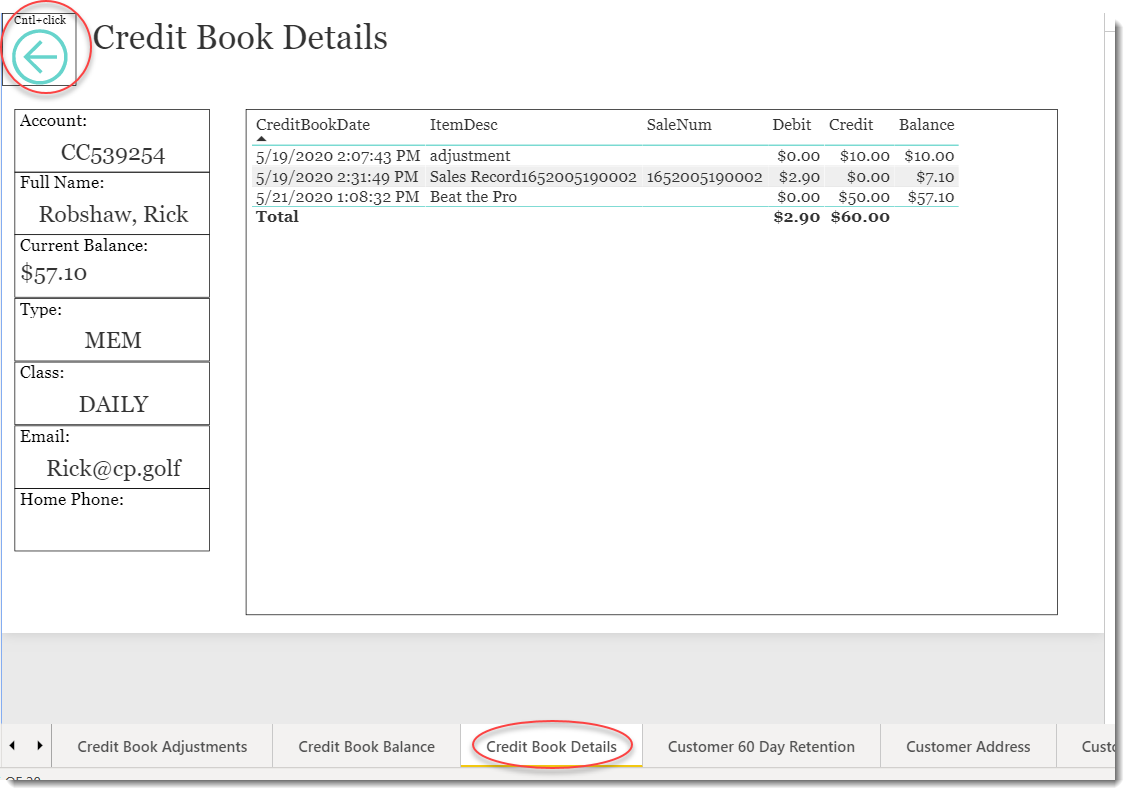Click the email Rick@cp.golf
This screenshot has width=1130, height=795.
[x=114, y=468]
